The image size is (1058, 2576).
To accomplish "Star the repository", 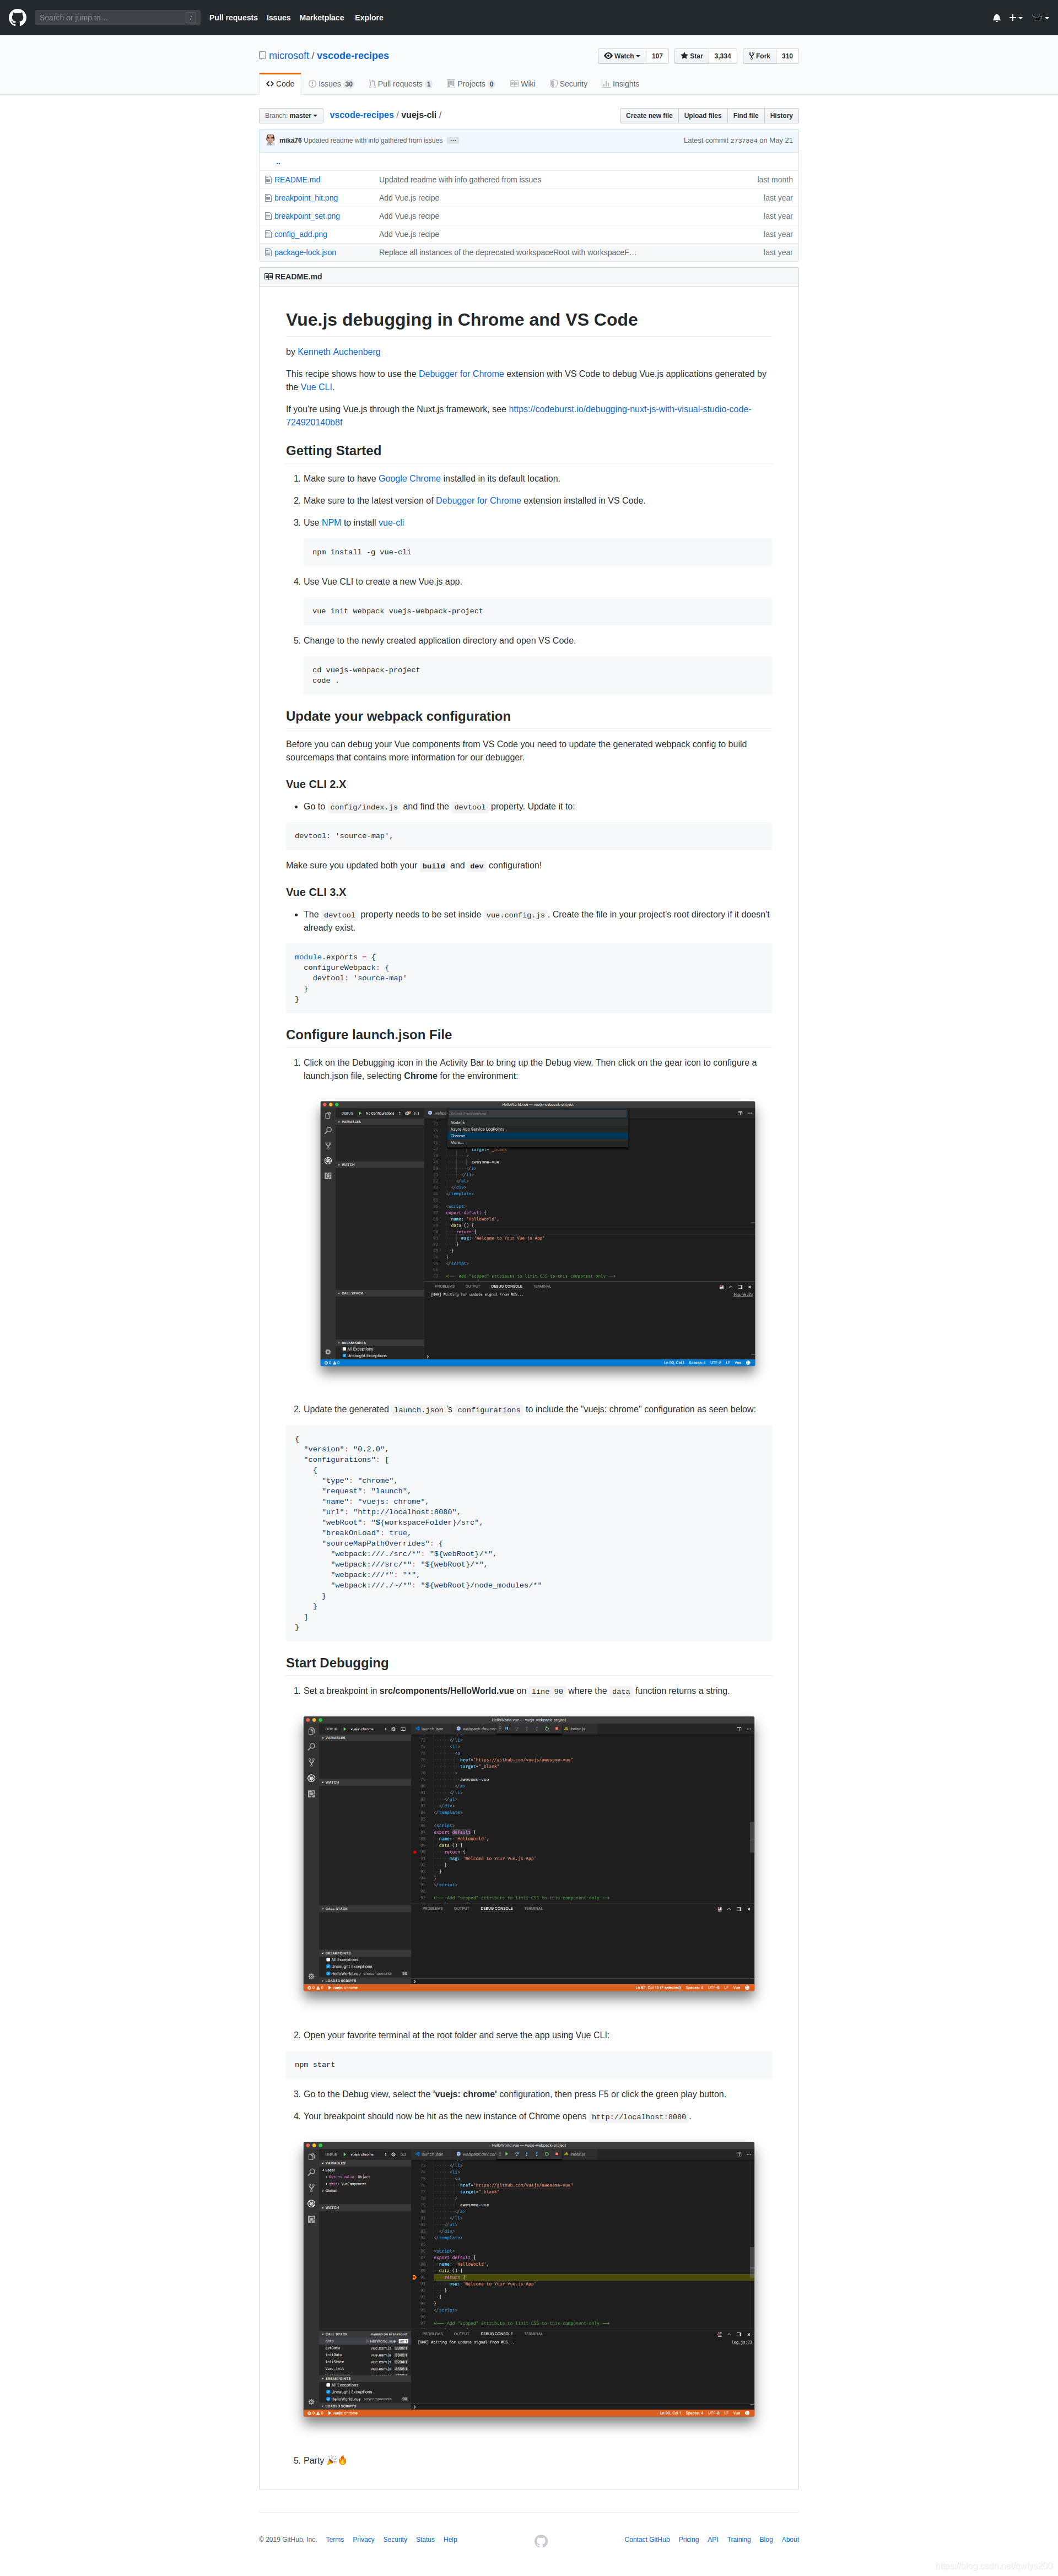I will (x=691, y=56).
